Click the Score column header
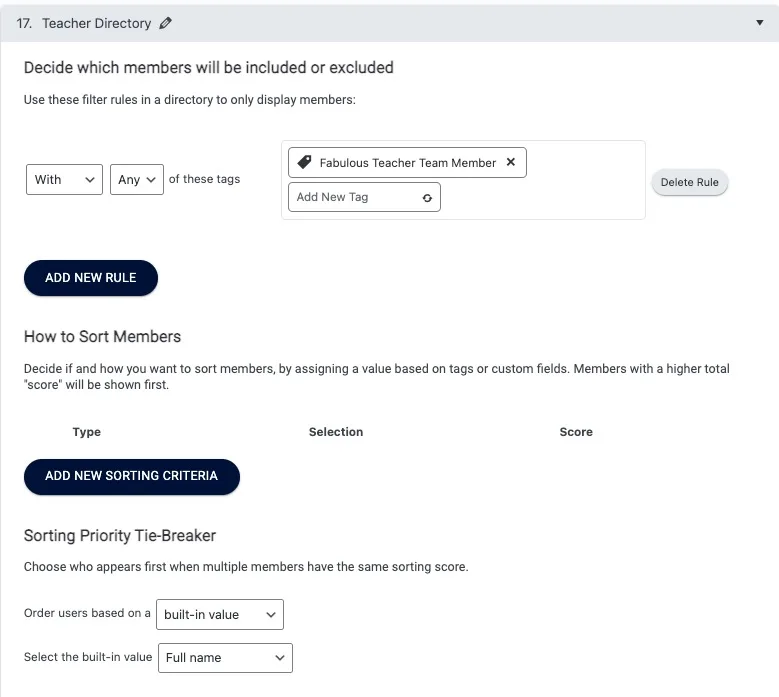Image resolution: width=779 pixels, height=697 pixels. [x=576, y=432]
